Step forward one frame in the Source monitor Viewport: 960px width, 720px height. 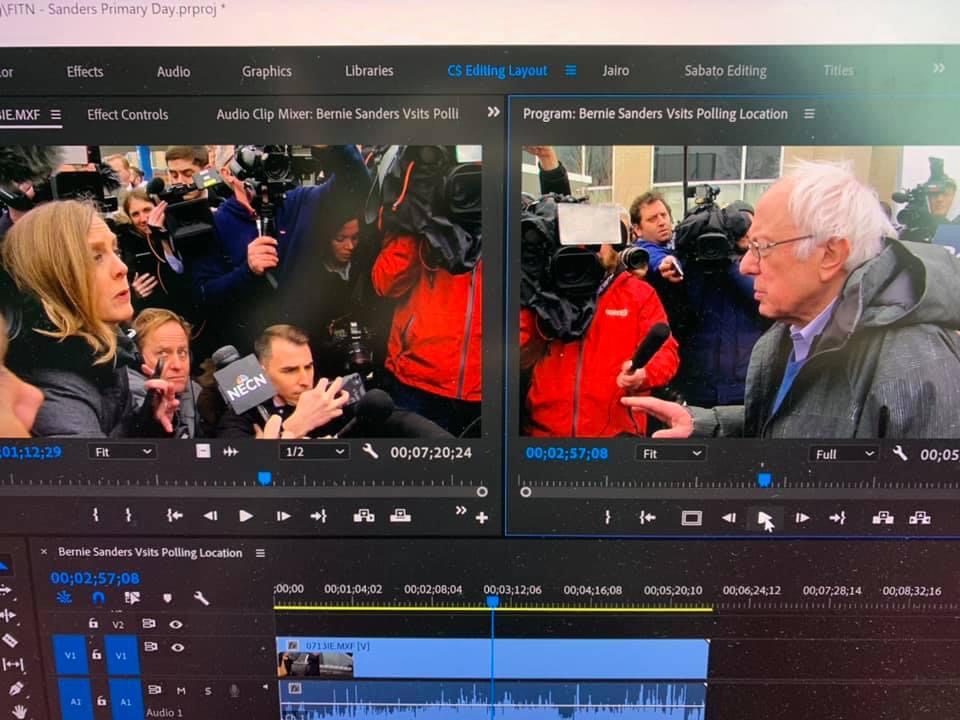click(x=283, y=516)
